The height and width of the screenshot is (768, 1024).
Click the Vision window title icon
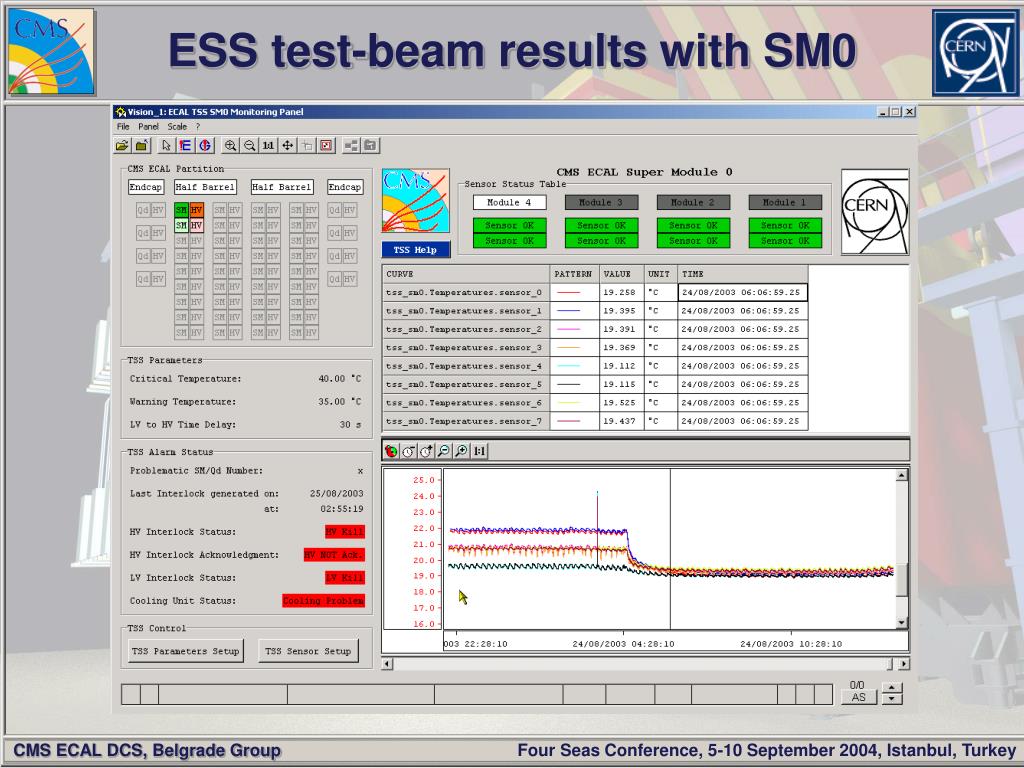click(120, 112)
